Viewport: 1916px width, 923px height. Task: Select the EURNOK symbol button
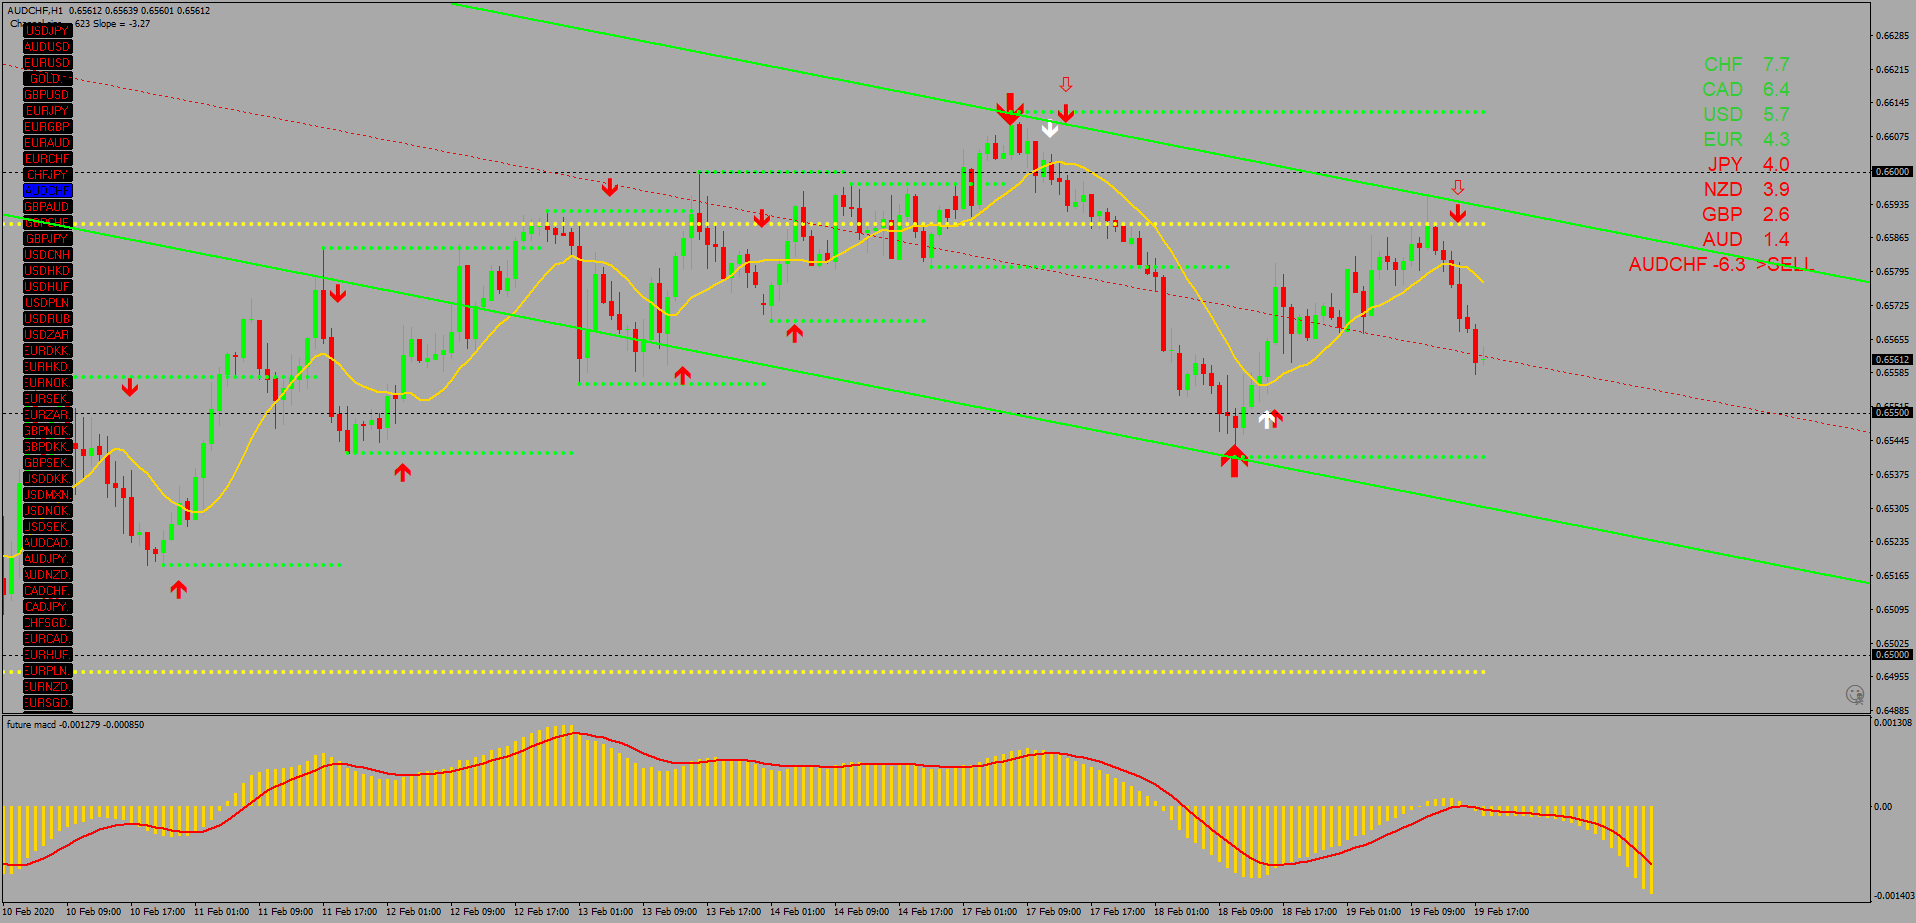48,383
